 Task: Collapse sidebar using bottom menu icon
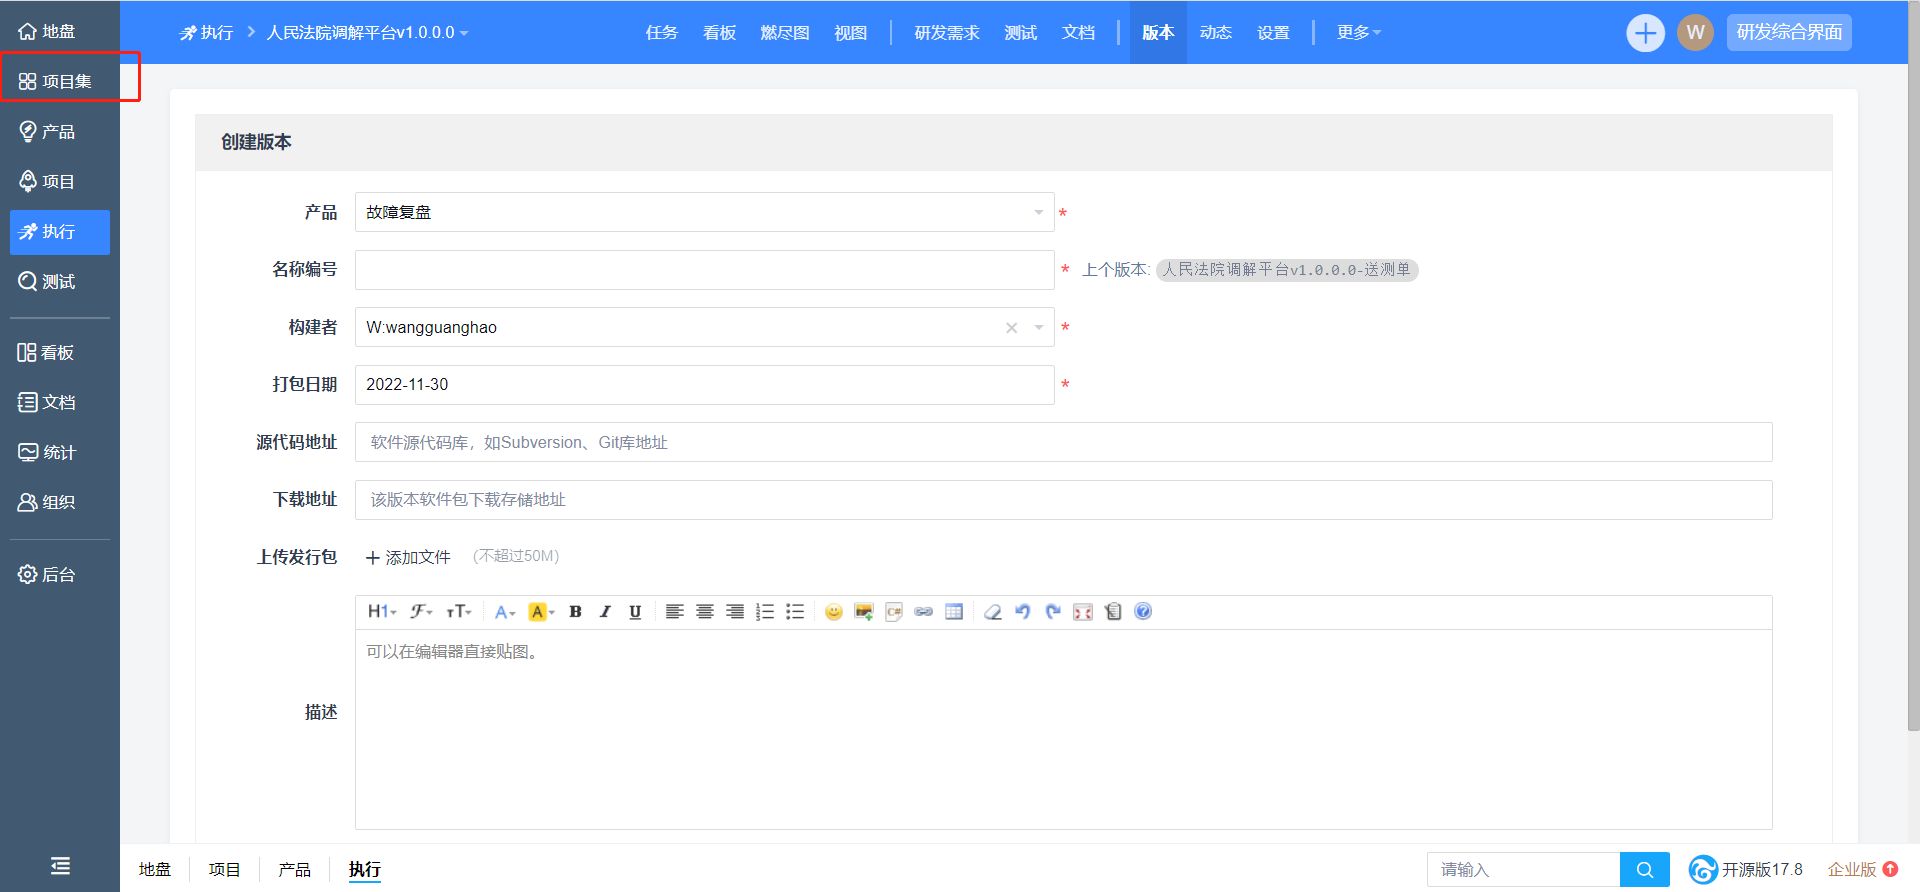60,866
